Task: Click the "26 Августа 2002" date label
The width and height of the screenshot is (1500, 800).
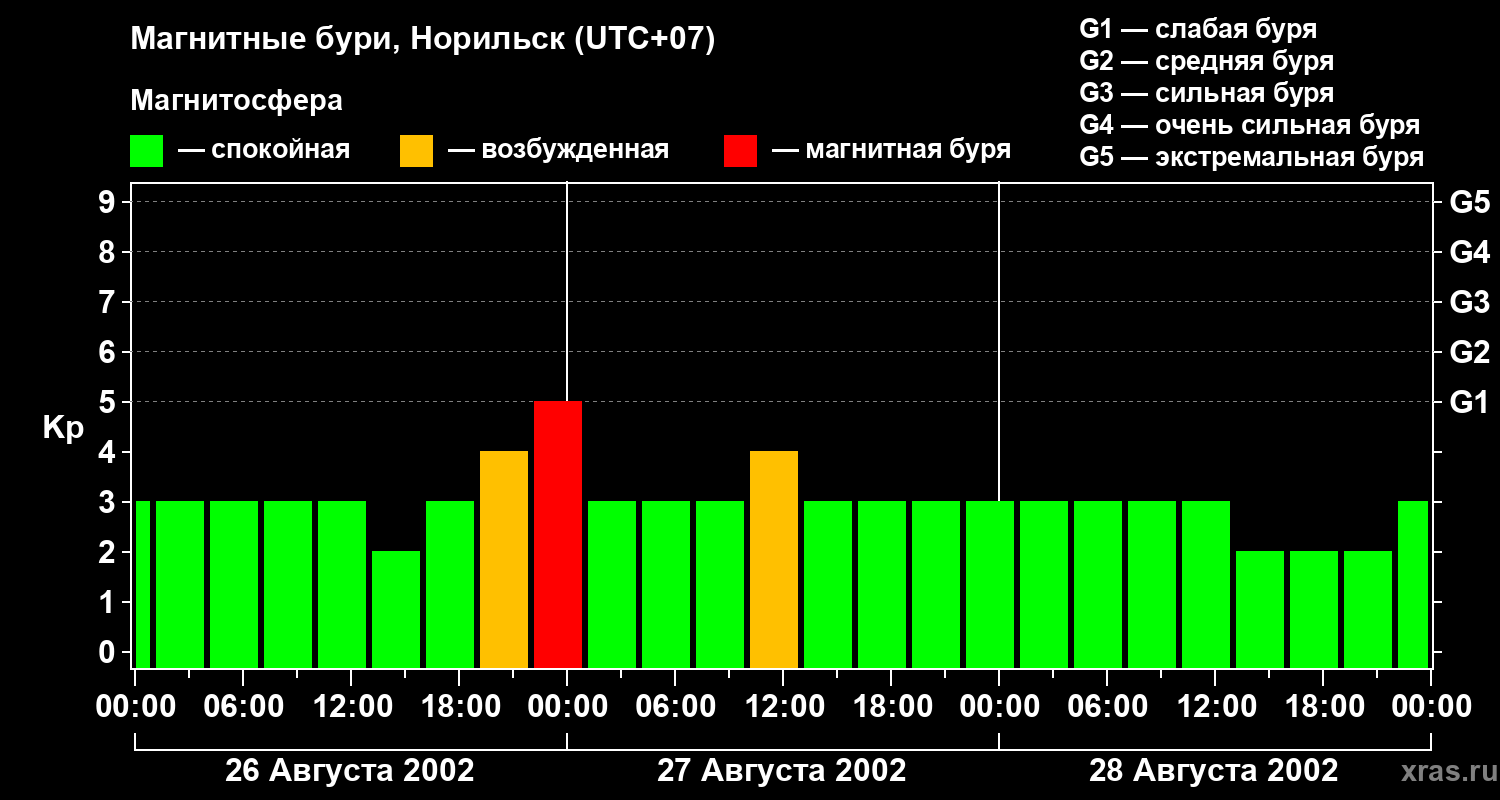Action: [x=350, y=771]
